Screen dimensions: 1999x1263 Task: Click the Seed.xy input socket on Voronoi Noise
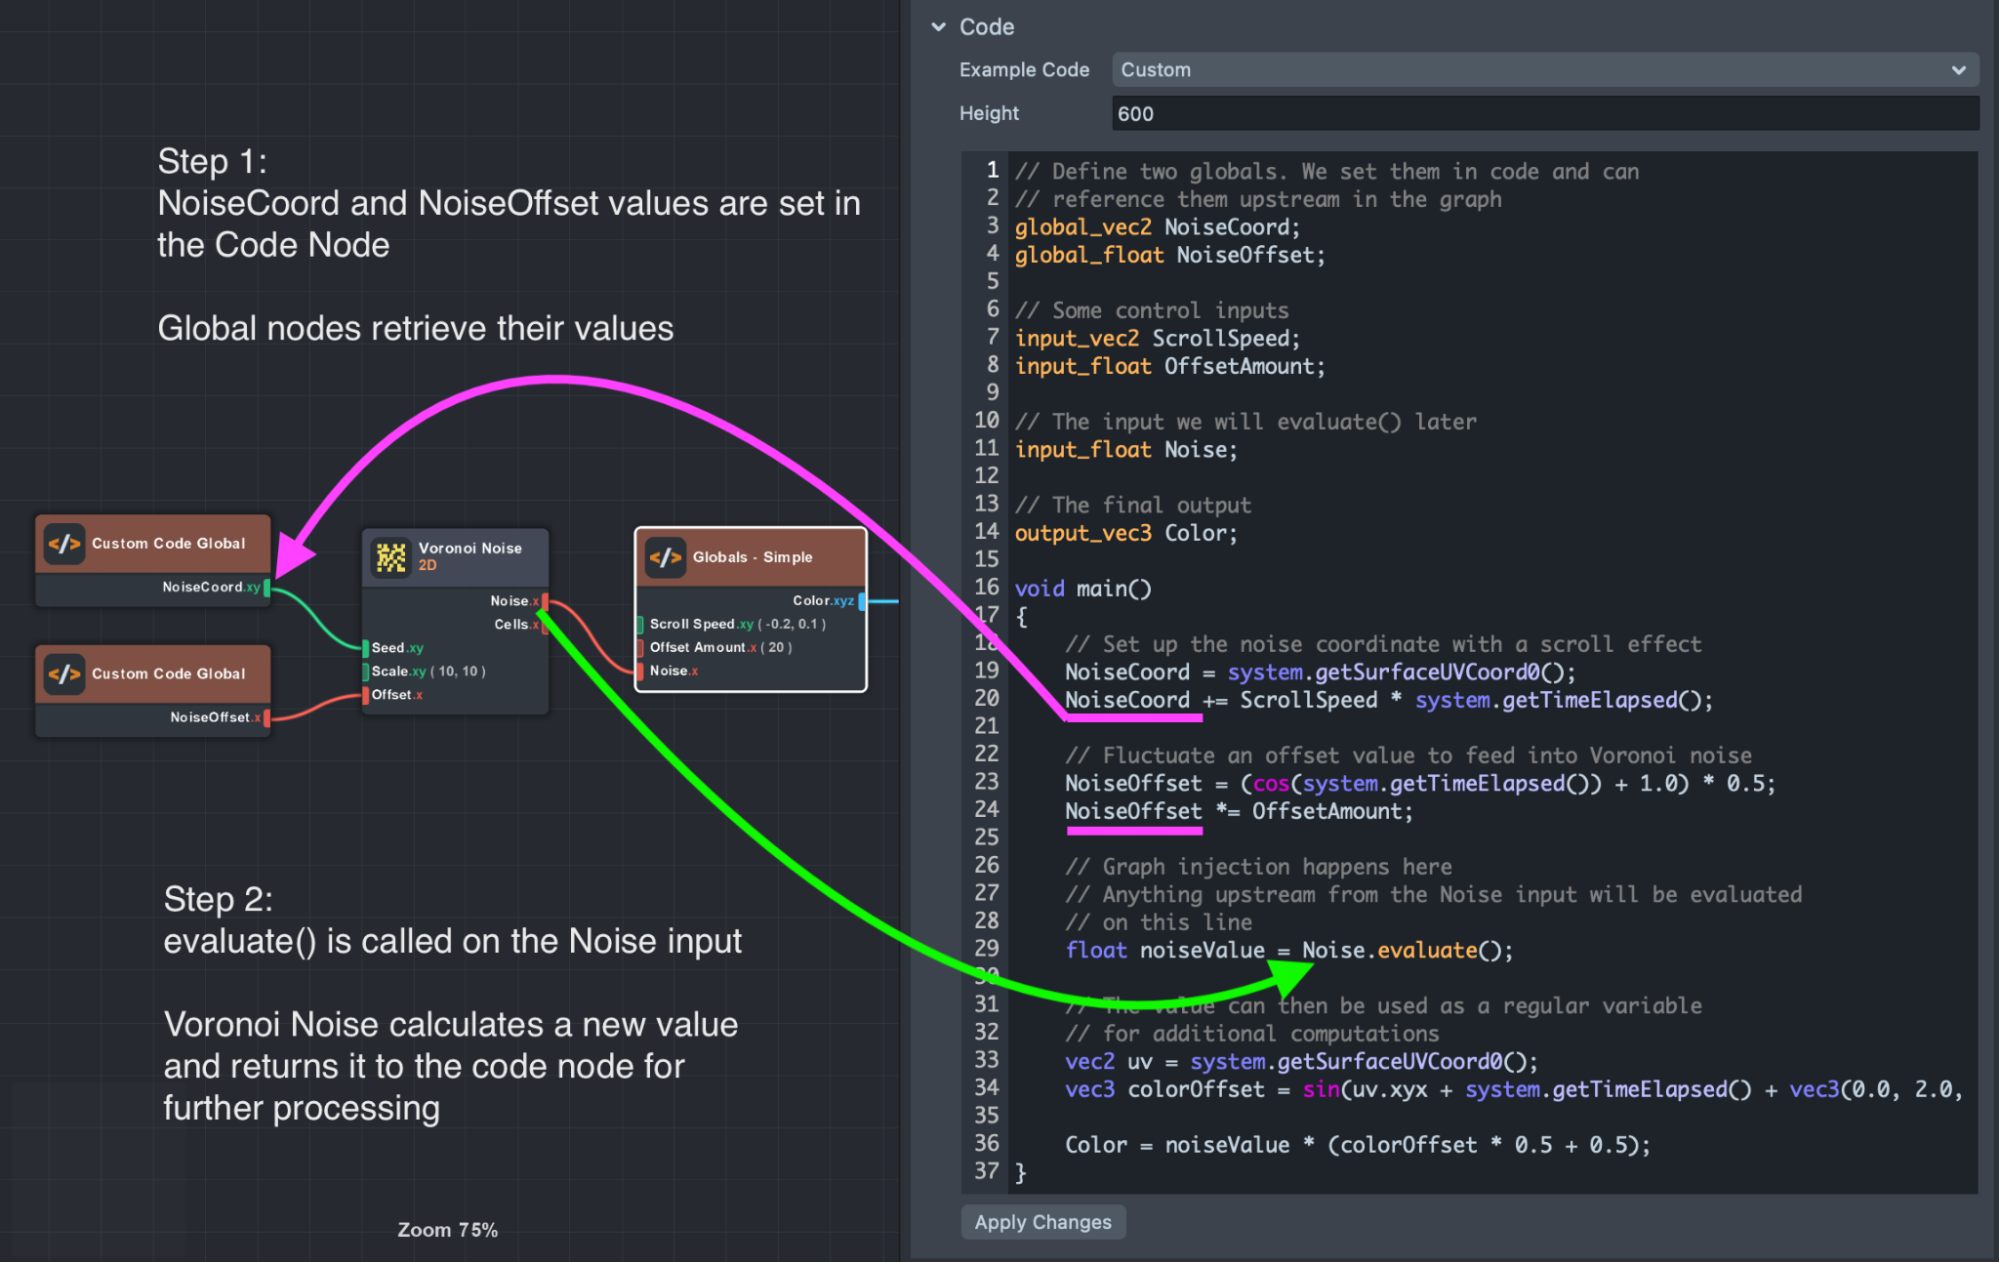365,647
